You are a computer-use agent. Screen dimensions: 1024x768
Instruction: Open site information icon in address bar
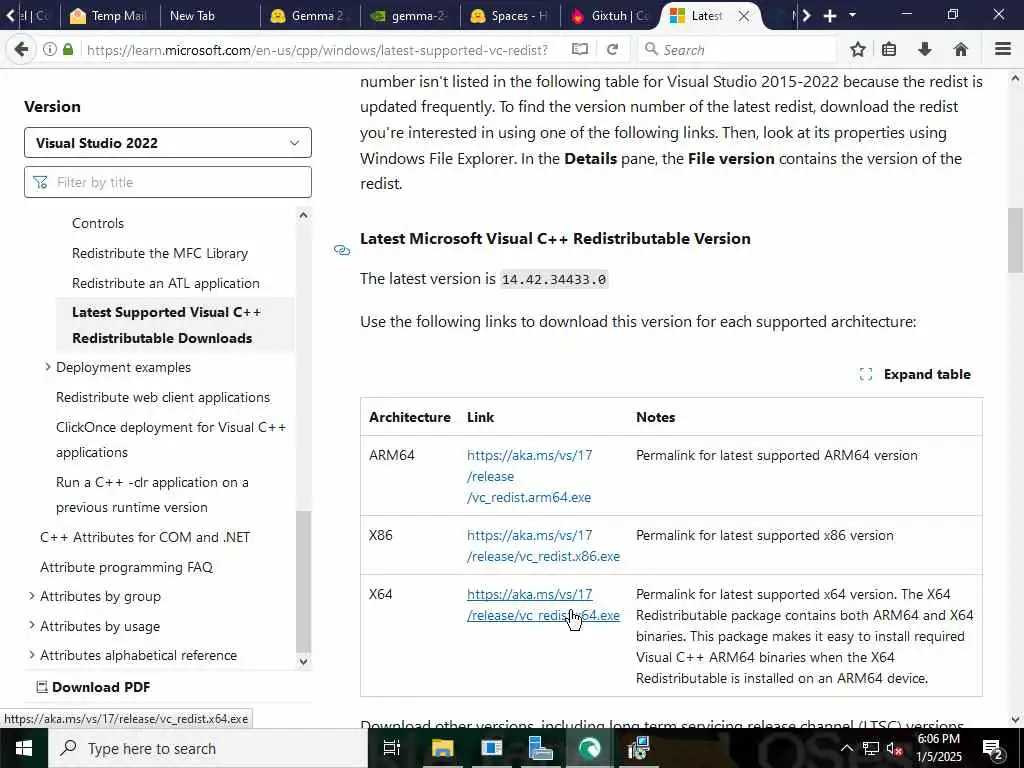50,50
